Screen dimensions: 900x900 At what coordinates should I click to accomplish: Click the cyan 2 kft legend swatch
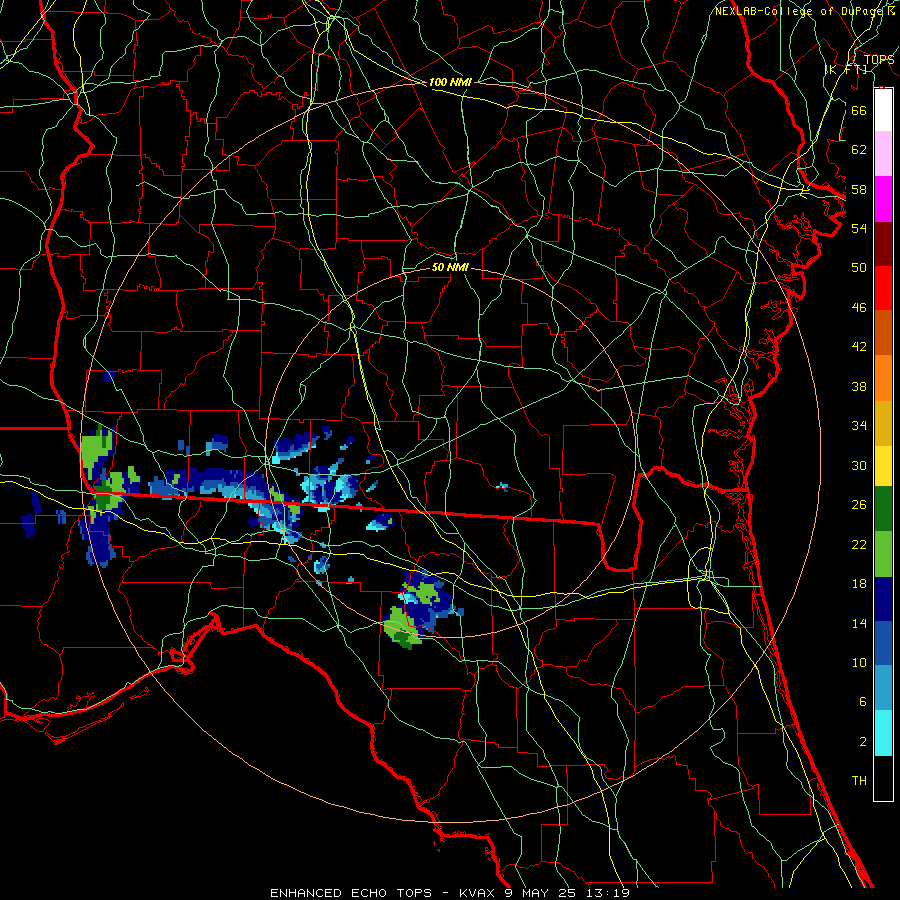(x=883, y=733)
